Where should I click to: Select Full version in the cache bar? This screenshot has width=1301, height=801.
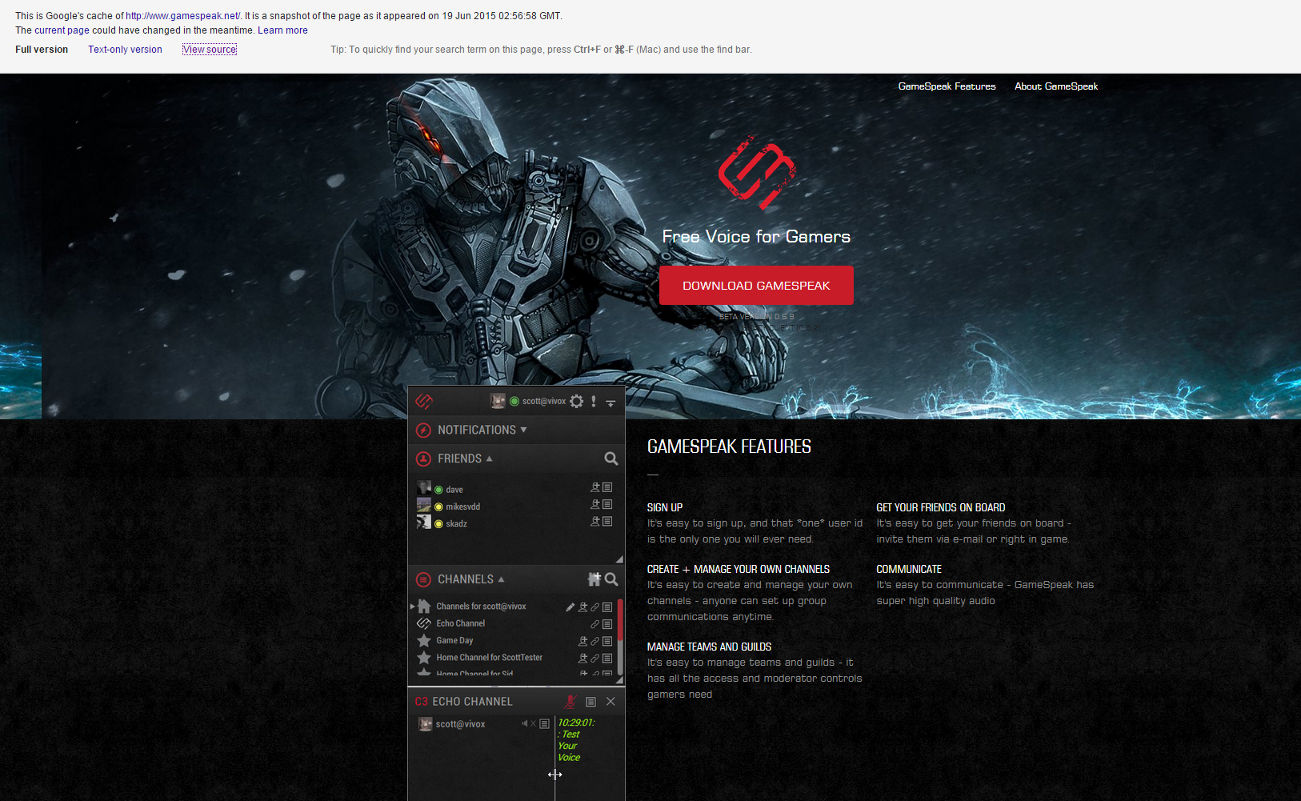coord(42,49)
